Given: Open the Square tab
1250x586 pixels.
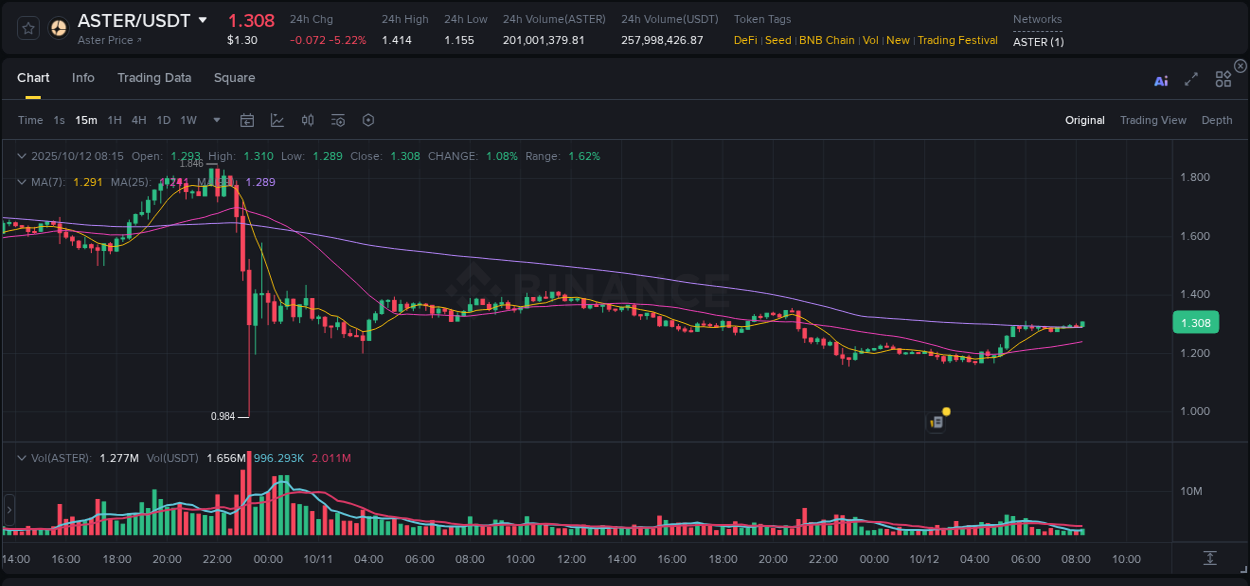Looking at the screenshot, I should click(234, 77).
